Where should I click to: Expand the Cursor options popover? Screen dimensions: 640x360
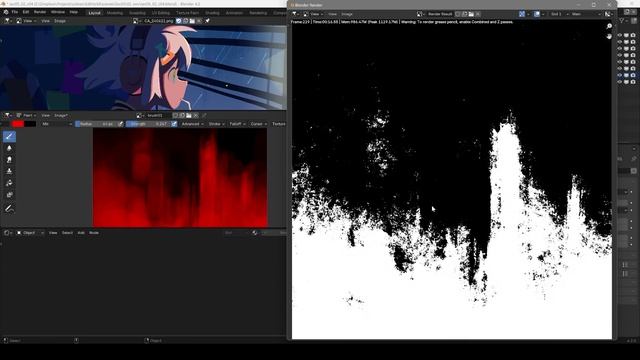[x=259, y=124]
